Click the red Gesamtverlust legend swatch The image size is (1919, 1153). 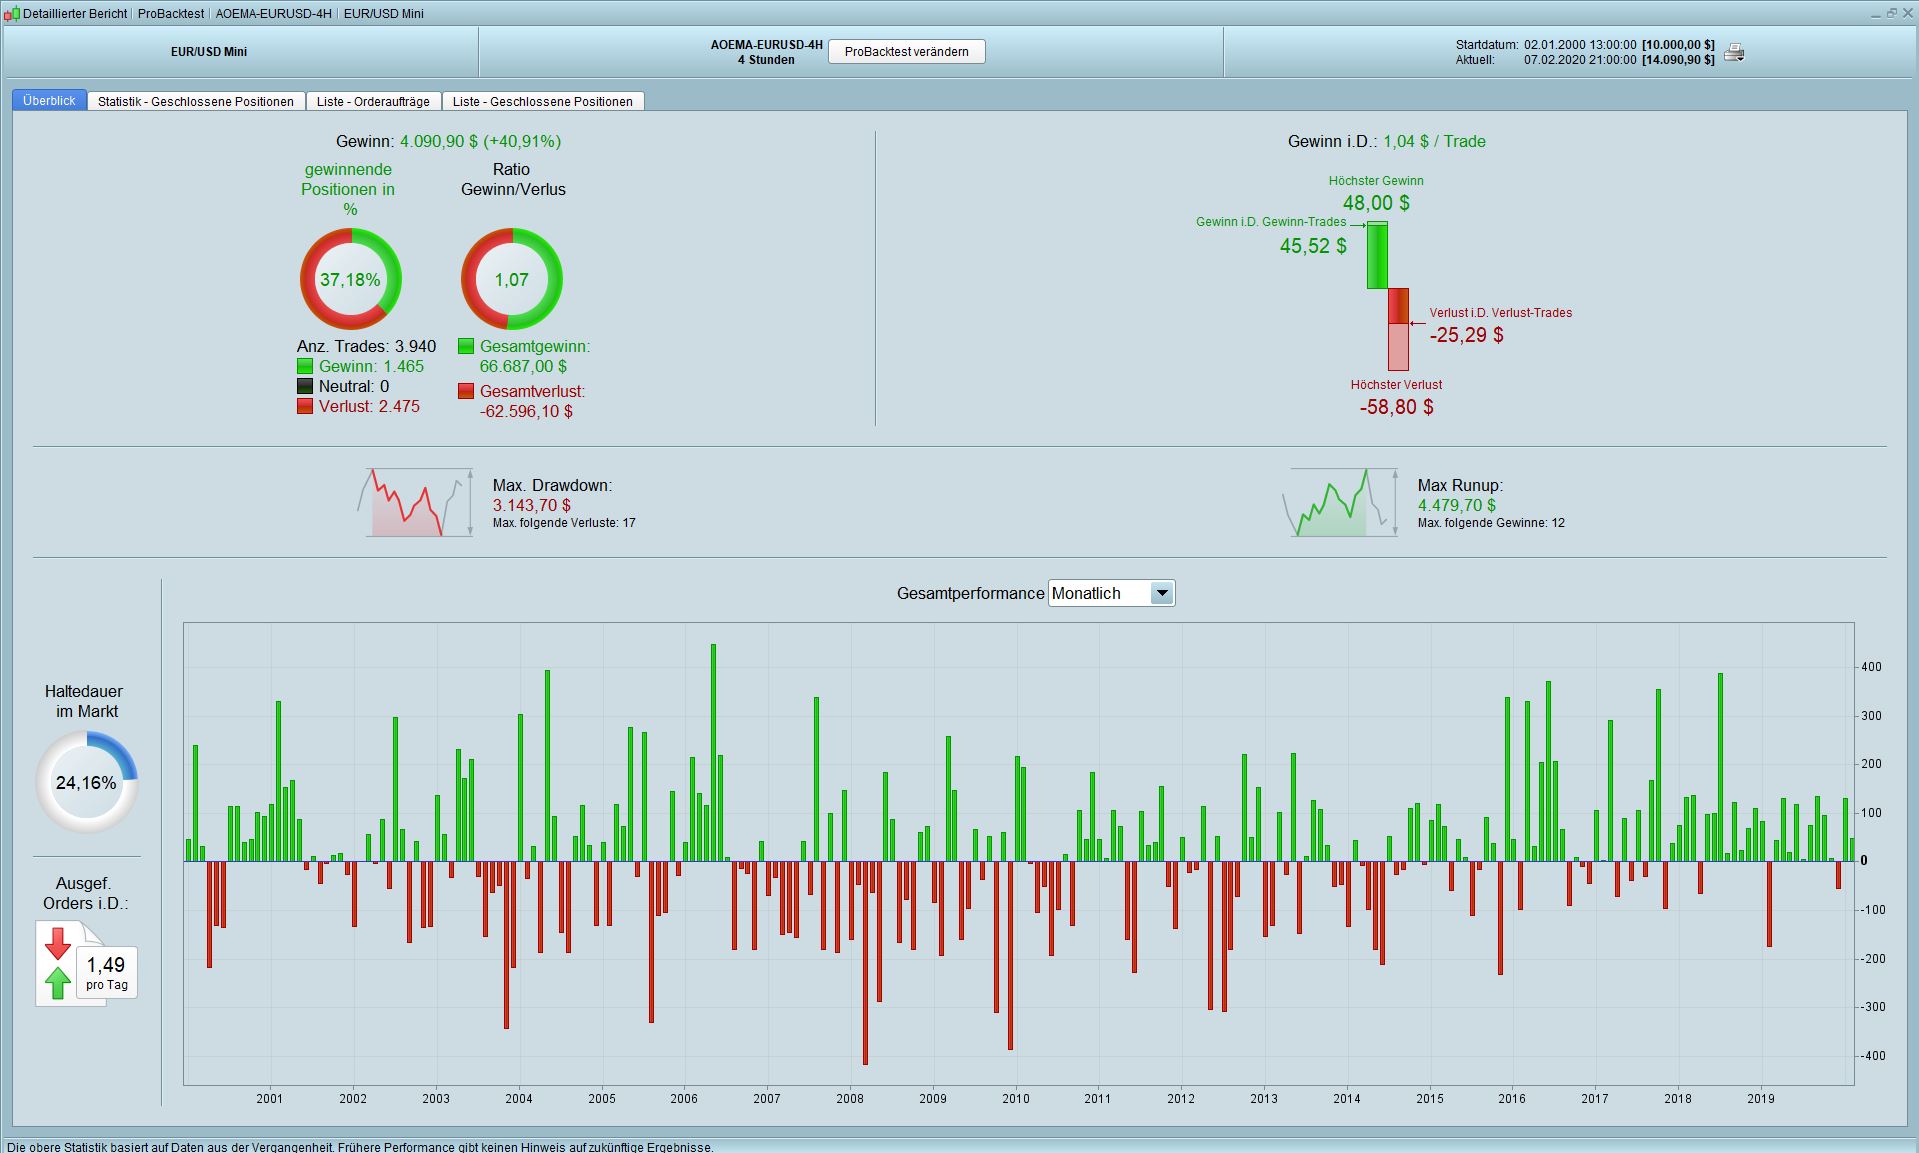coord(466,391)
